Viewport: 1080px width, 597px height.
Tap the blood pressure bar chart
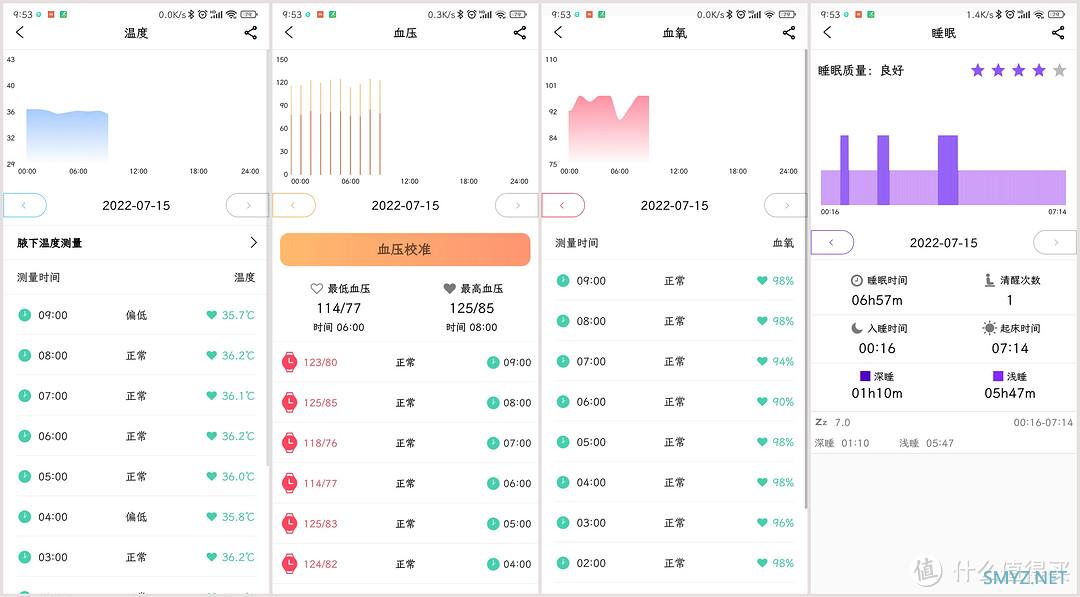[335, 127]
